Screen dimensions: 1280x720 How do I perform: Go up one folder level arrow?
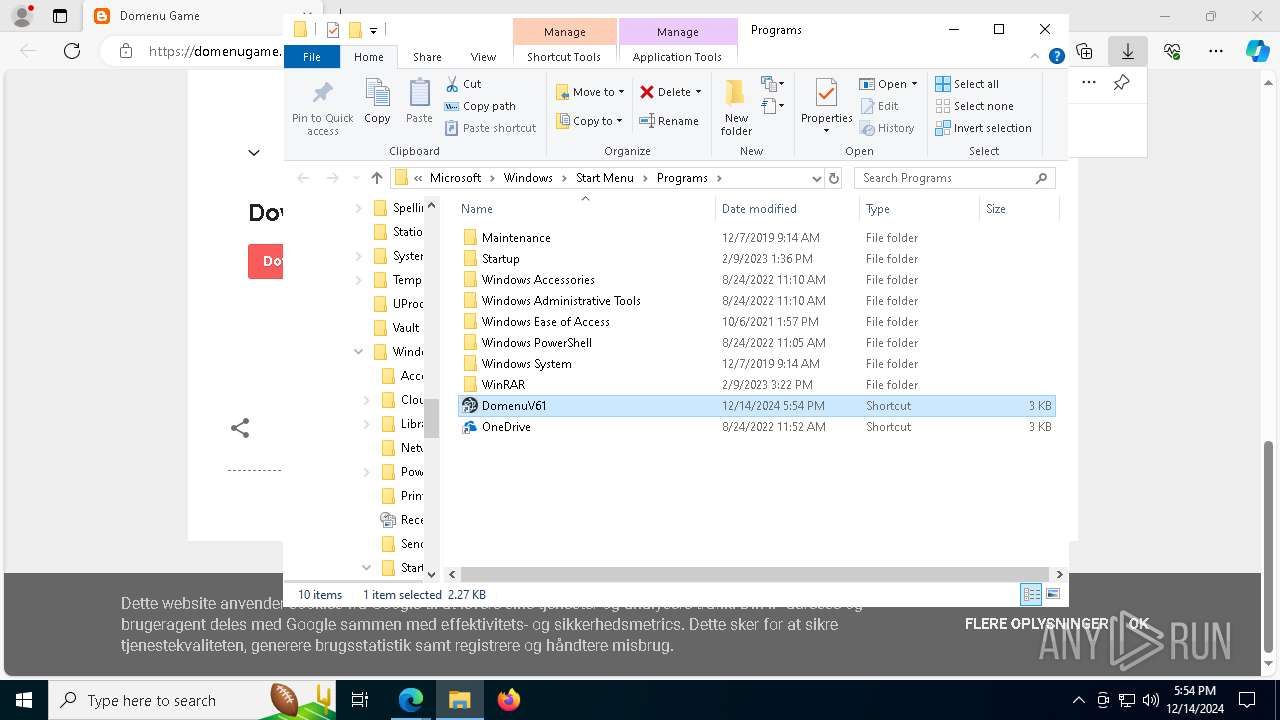pyautogui.click(x=376, y=178)
